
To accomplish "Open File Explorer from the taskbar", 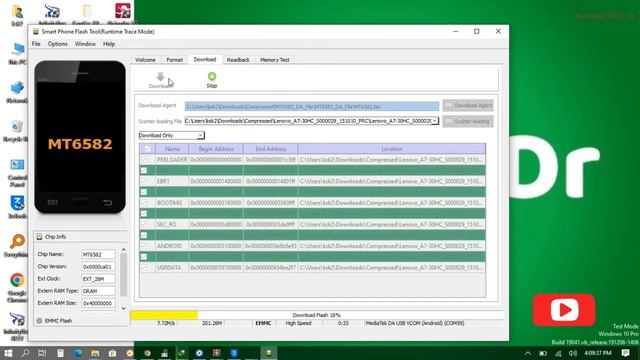I will 95,353.
